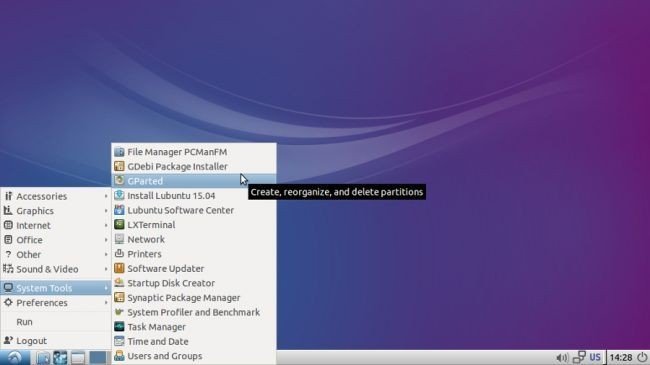The width and height of the screenshot is (650, 365).
Task: Open GParted partition editor
Action: (194, 181)
